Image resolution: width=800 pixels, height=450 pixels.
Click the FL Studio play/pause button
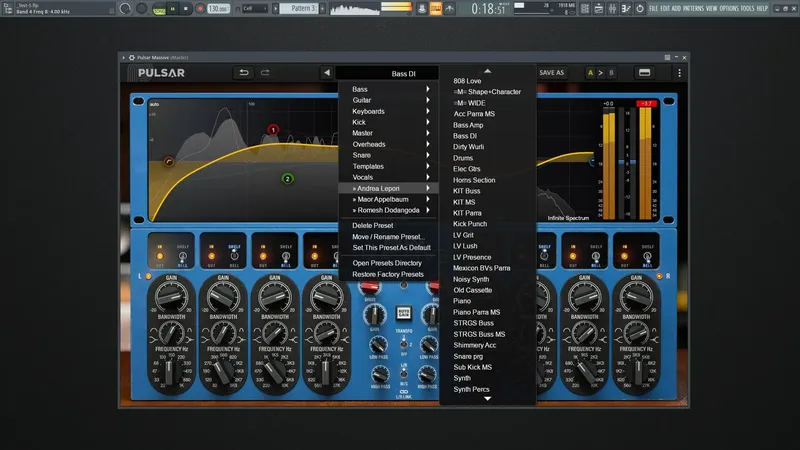tap(173, 9)
